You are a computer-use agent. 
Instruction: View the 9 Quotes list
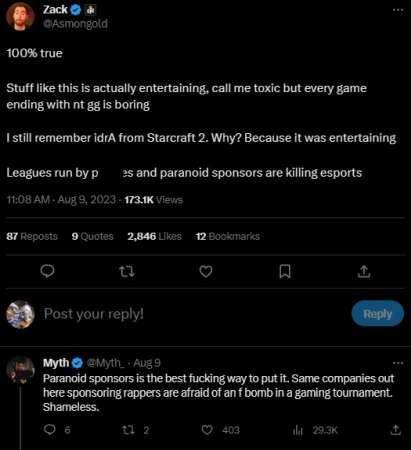[92, 236]
